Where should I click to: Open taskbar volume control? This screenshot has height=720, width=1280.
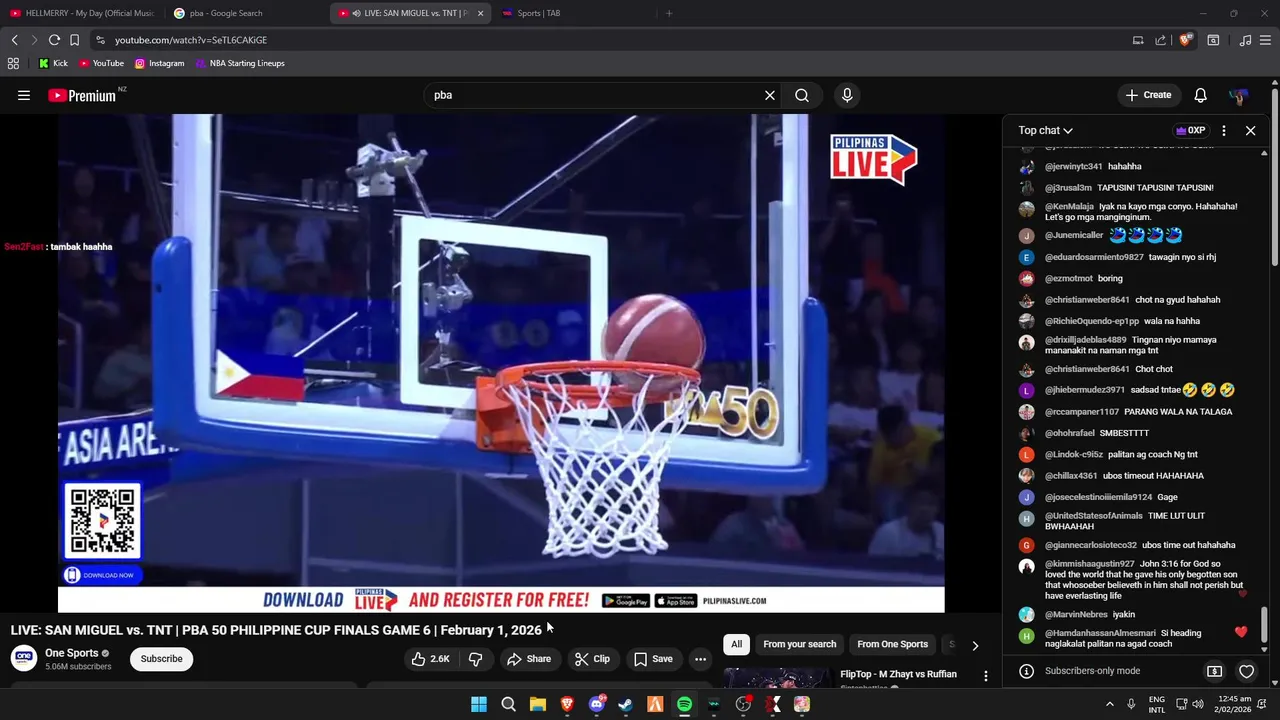coord(1198,704)
